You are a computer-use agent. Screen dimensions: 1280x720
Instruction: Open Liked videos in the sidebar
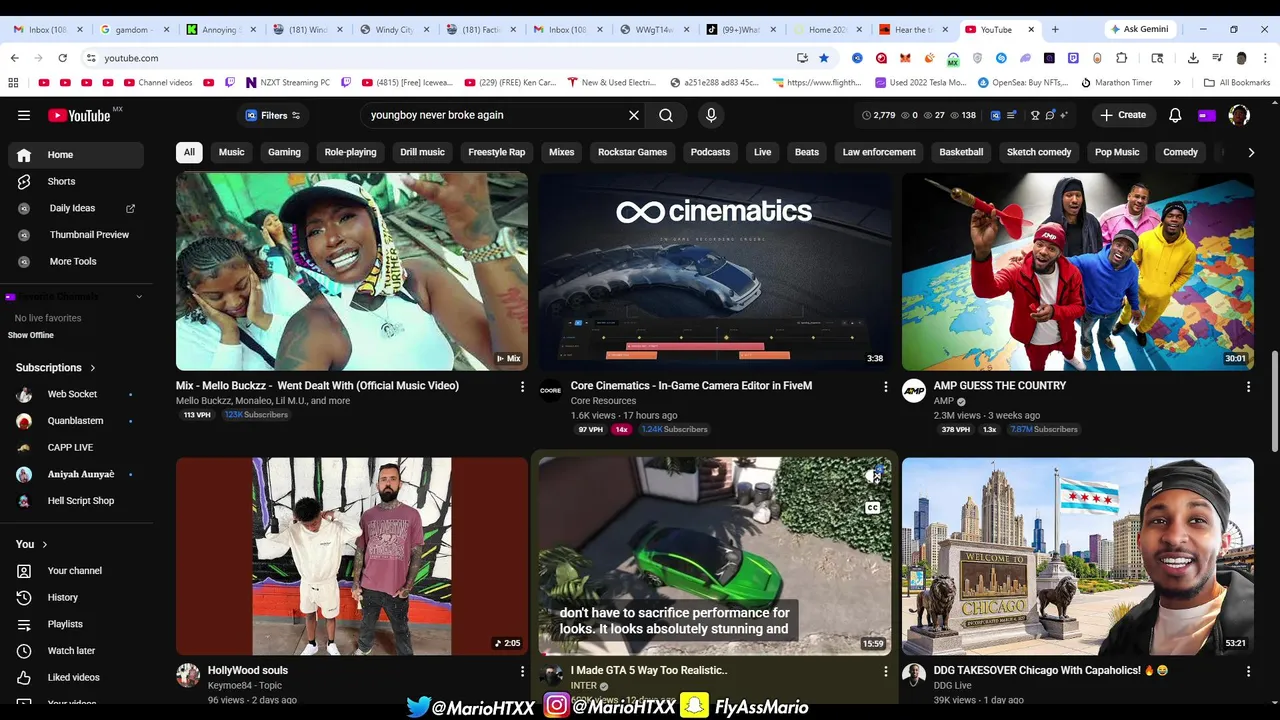coord(77,677)
